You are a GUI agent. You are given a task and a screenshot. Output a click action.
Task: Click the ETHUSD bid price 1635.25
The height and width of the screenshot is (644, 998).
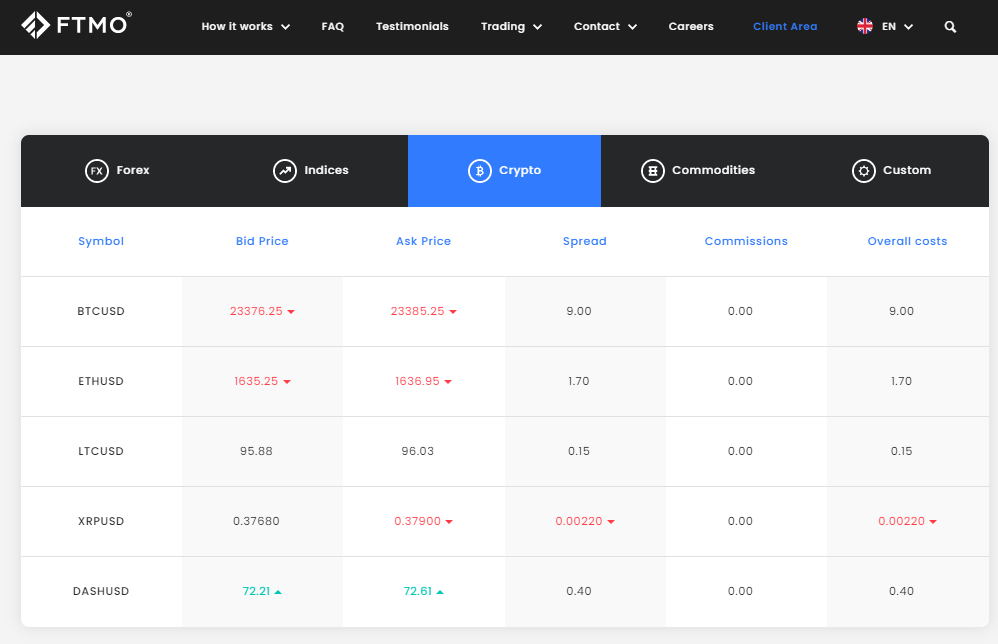256,381
